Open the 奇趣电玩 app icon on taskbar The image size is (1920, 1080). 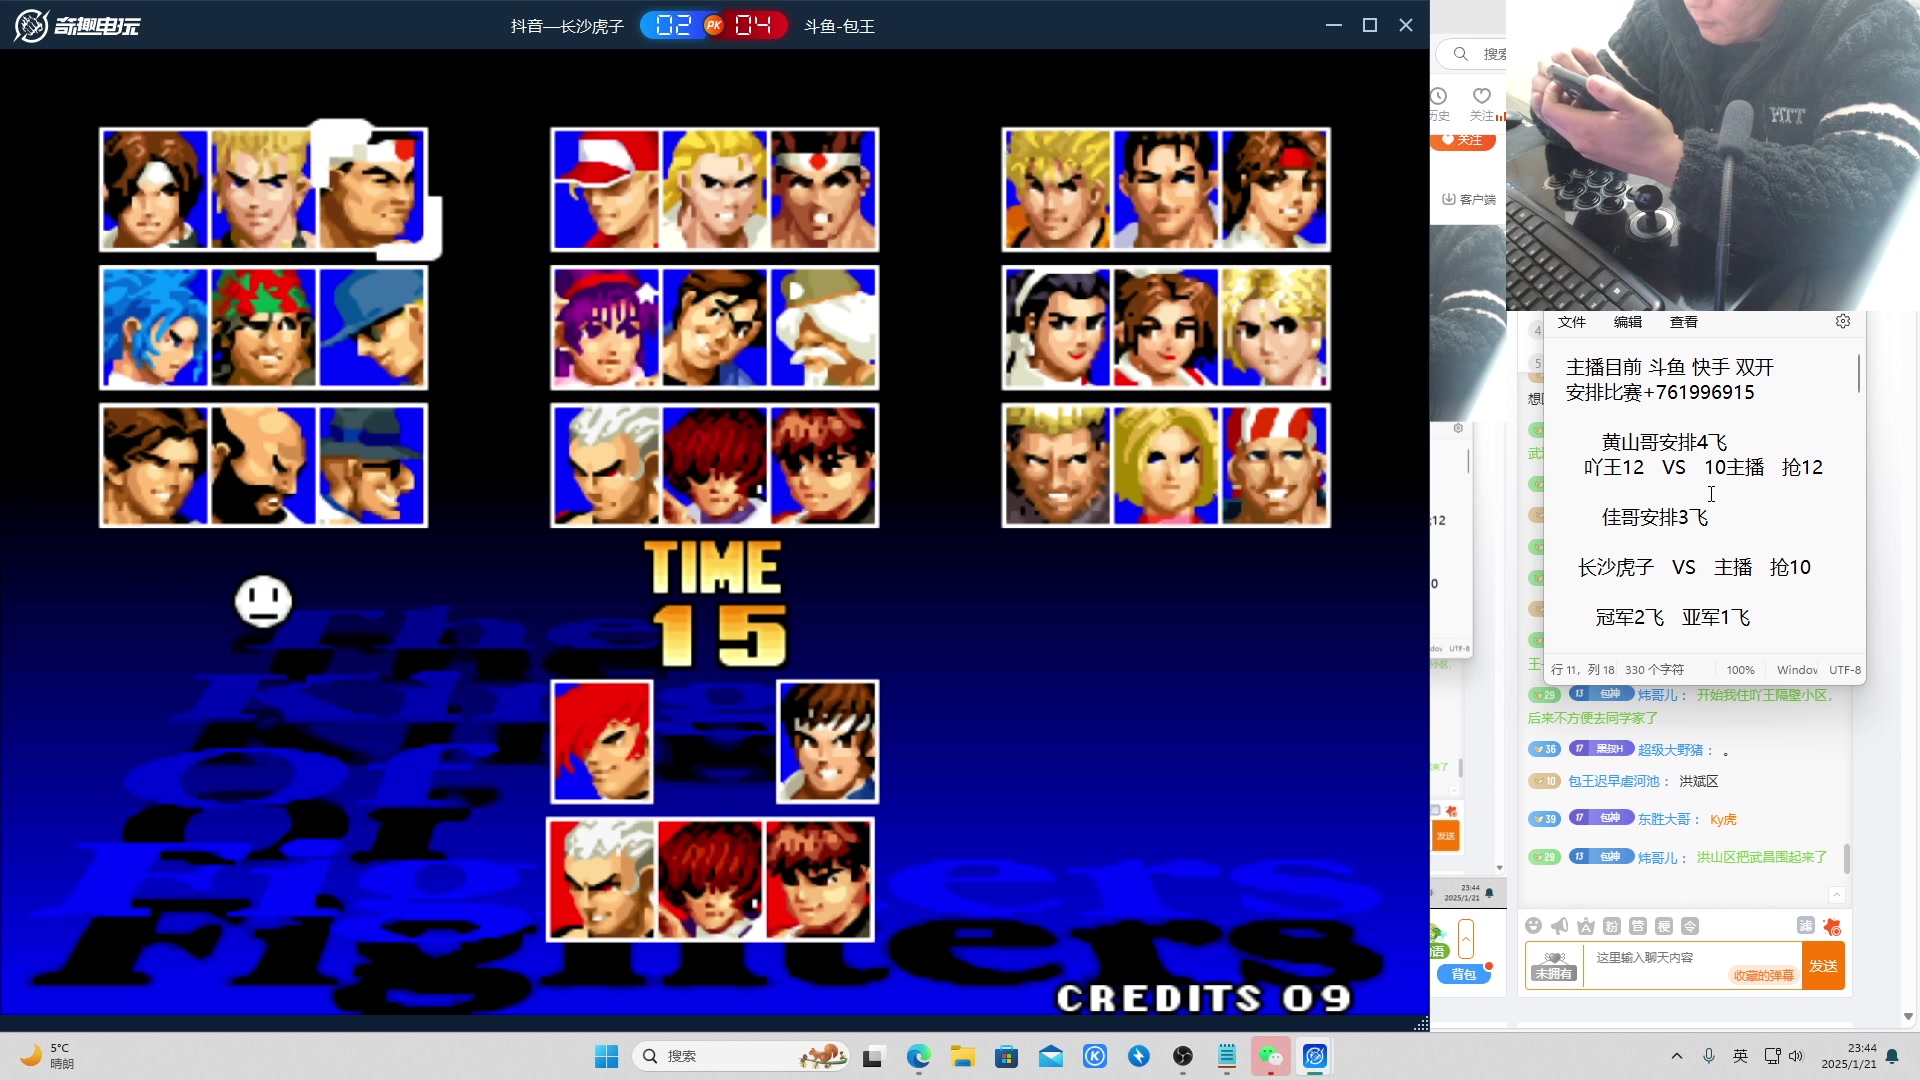click(1315, 1056)
